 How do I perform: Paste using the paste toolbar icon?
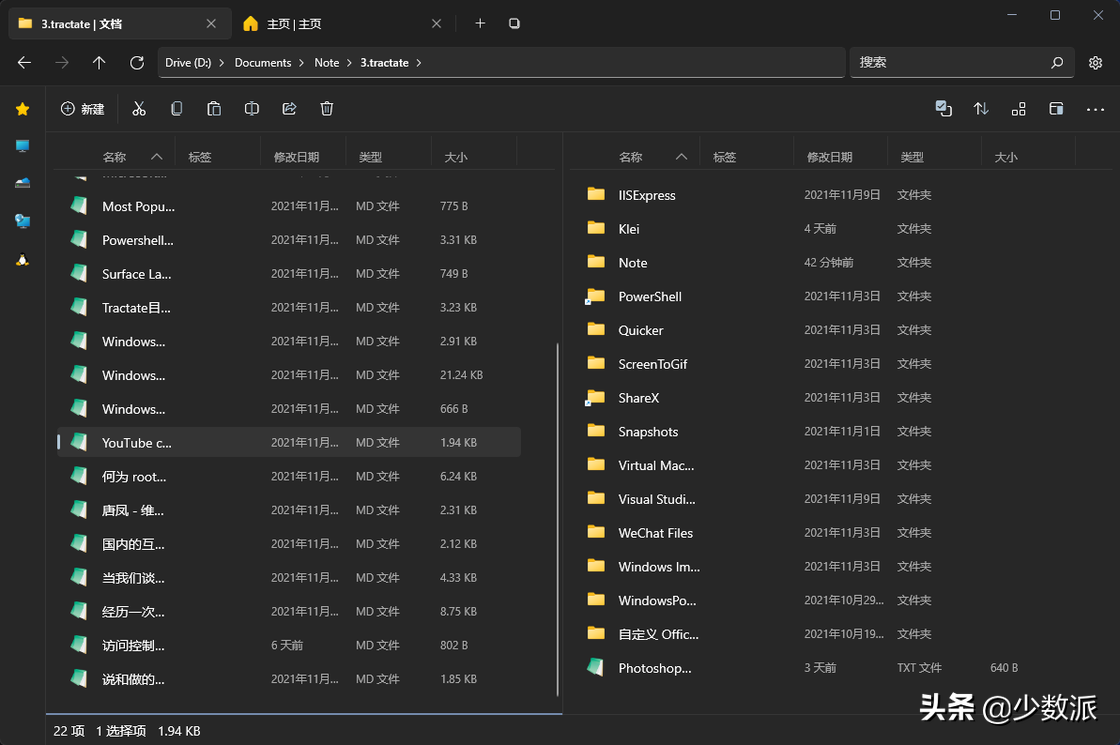214,108
